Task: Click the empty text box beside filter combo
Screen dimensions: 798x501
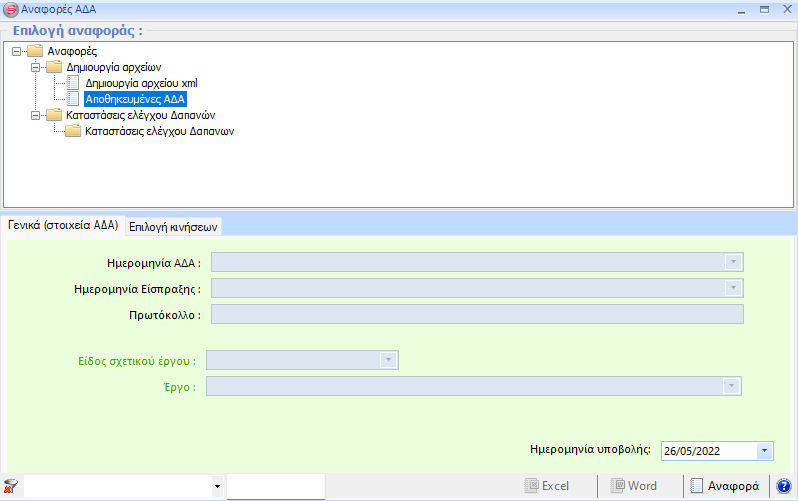Action: pos(275,487)
